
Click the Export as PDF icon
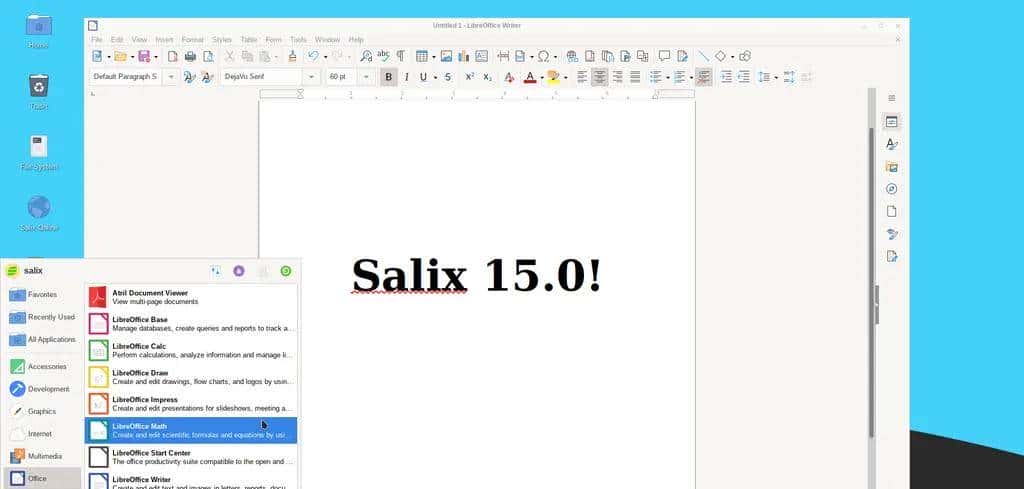pos(172,56)
